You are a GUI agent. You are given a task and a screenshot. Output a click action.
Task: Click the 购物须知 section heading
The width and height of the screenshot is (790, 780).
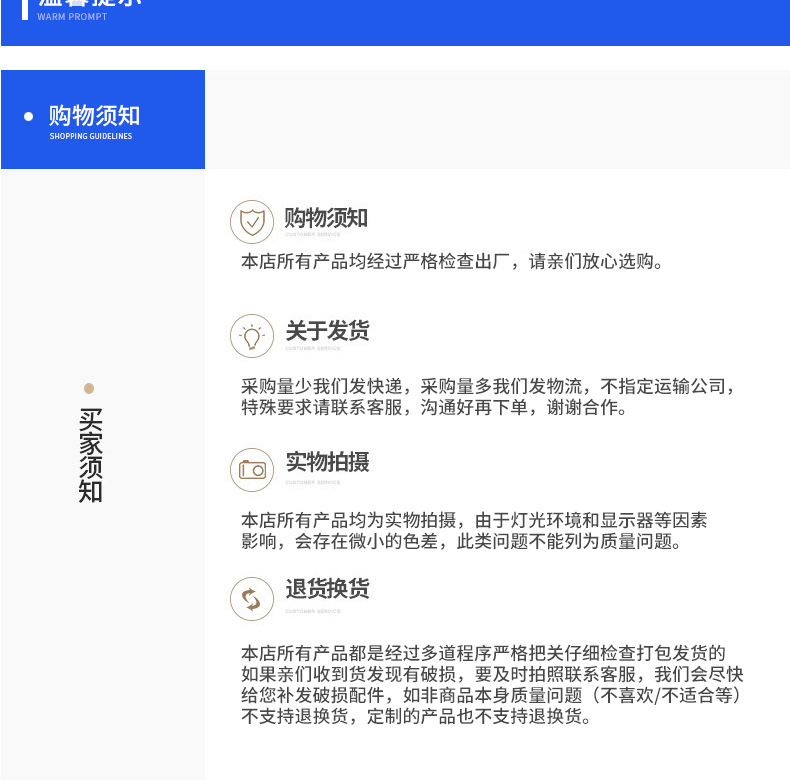(326, 218)
